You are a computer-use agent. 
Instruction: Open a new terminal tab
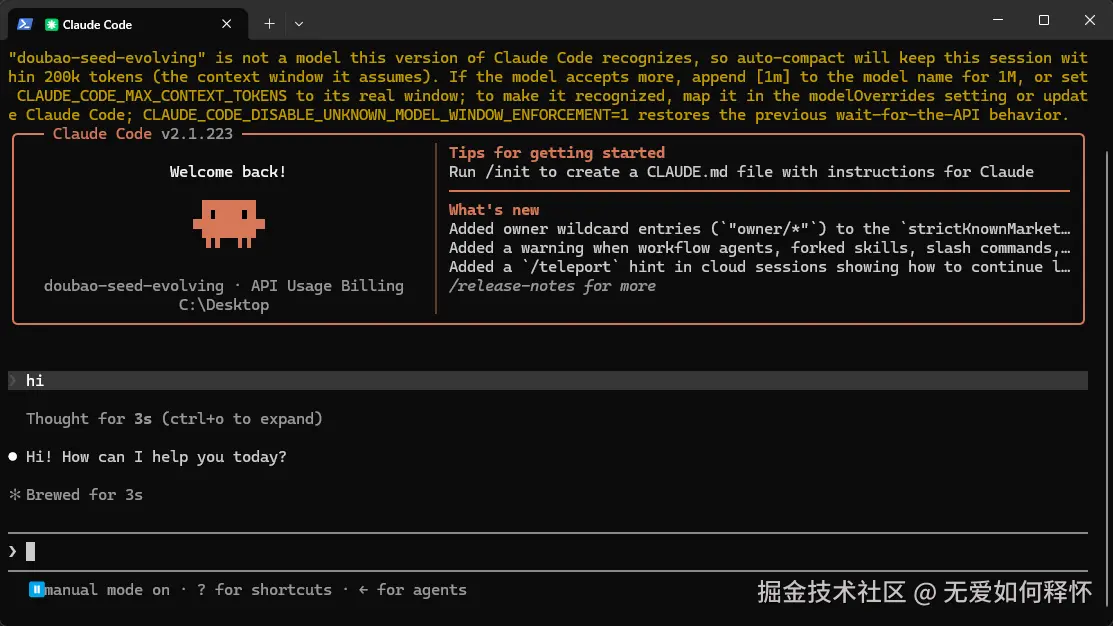[269, 24]
